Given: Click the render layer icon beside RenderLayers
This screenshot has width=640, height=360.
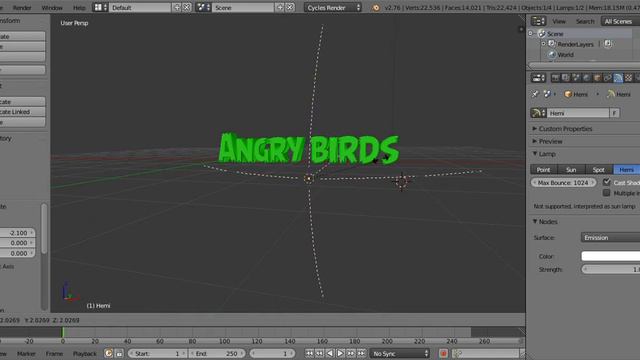Looking at the screenshot, I should point(607,44).
